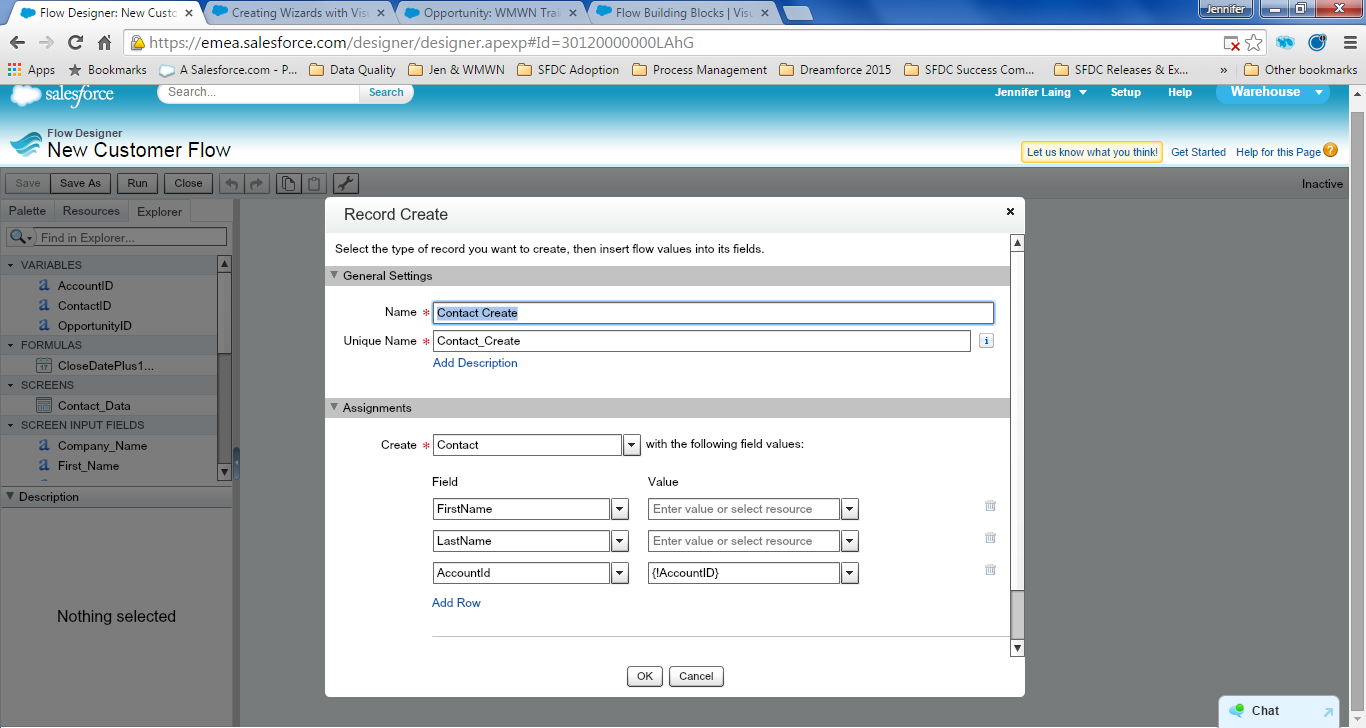This screenshot has height=728, width=1366.
Task: Switch to the Resources tab
Action: click(x=91, y=211)
